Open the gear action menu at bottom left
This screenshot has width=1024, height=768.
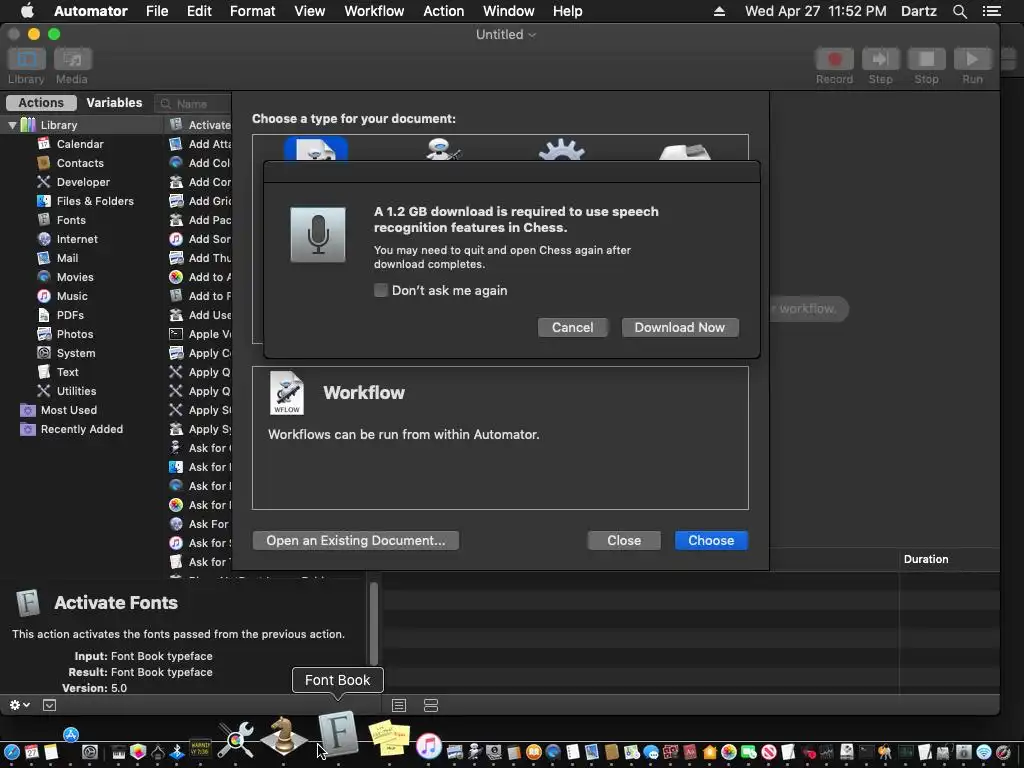click(19, 705)
